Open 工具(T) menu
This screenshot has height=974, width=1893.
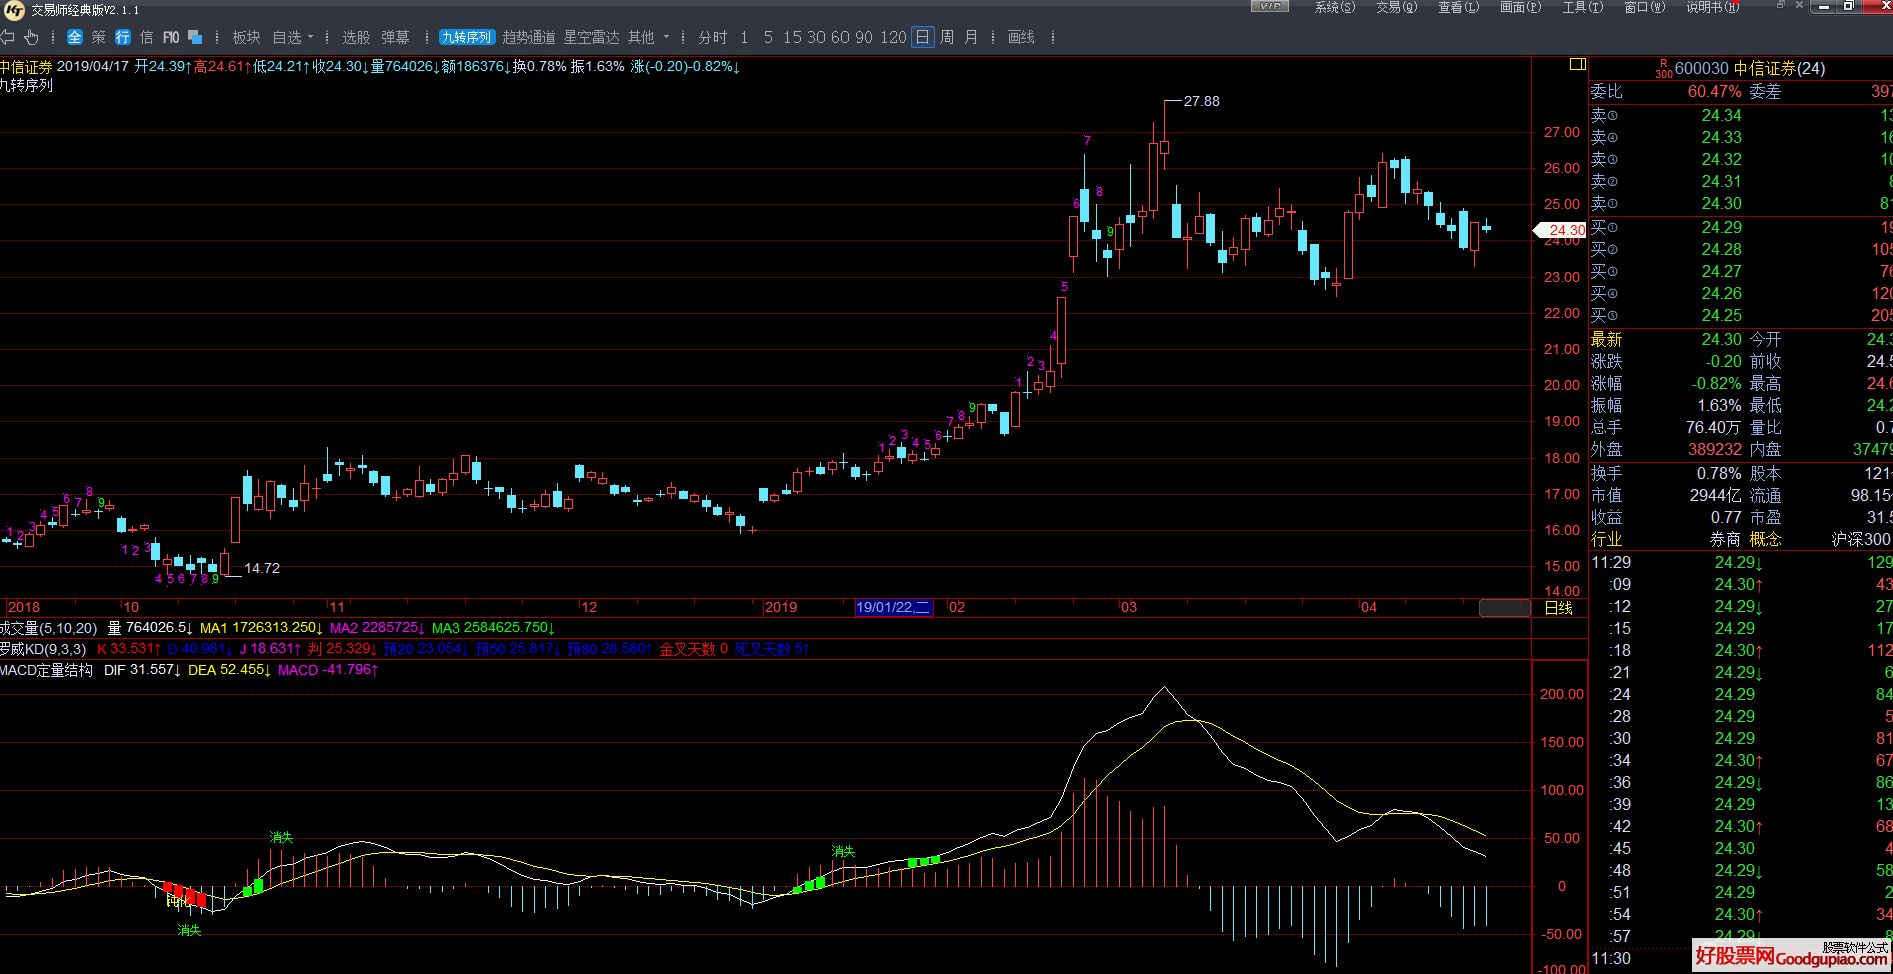(1583, 7)
